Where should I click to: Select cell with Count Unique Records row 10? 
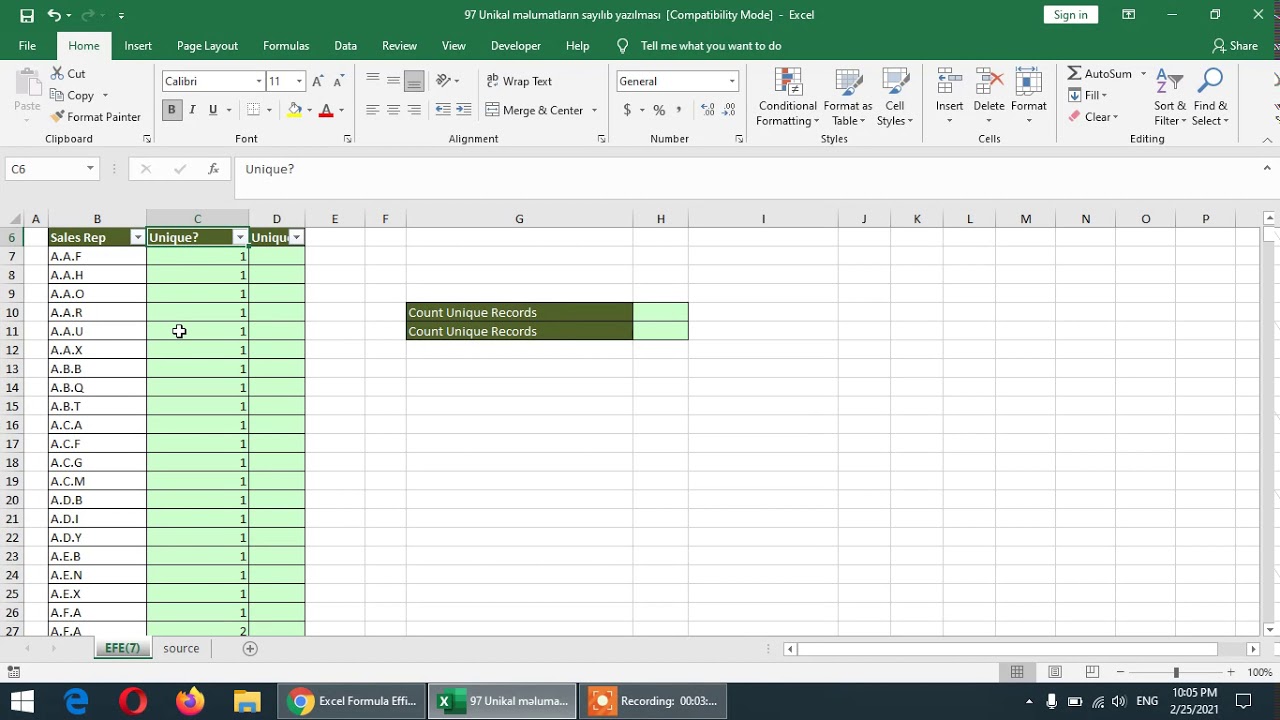(x=519, y=312)
